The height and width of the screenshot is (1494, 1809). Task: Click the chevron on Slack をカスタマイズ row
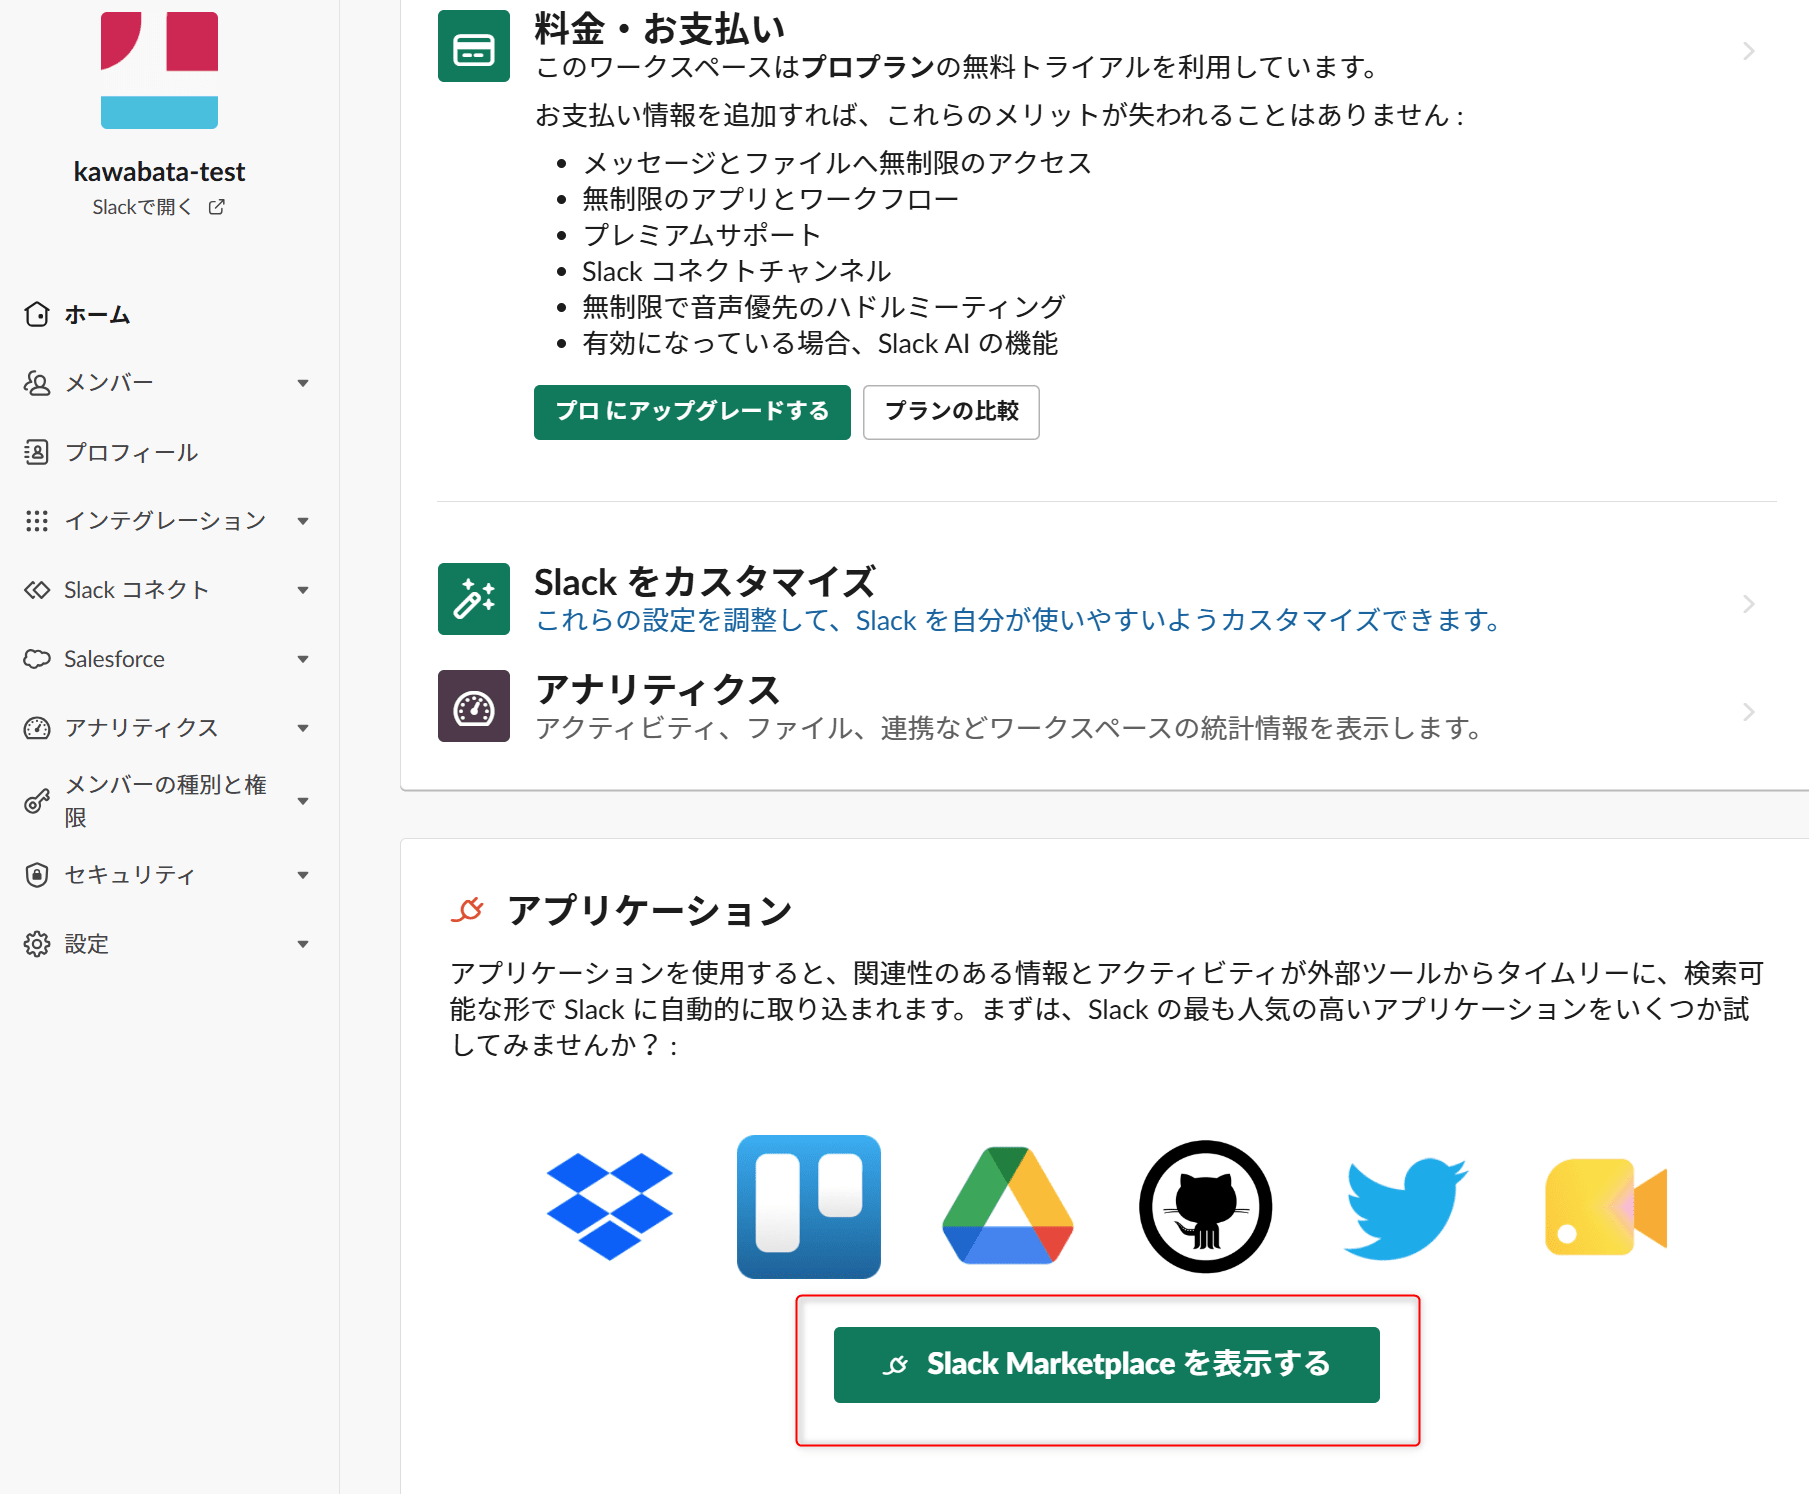1749,604
